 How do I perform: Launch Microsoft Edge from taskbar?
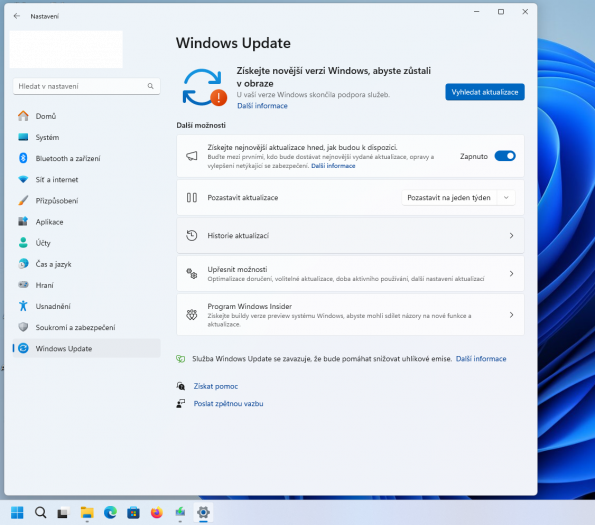[110, 512]
